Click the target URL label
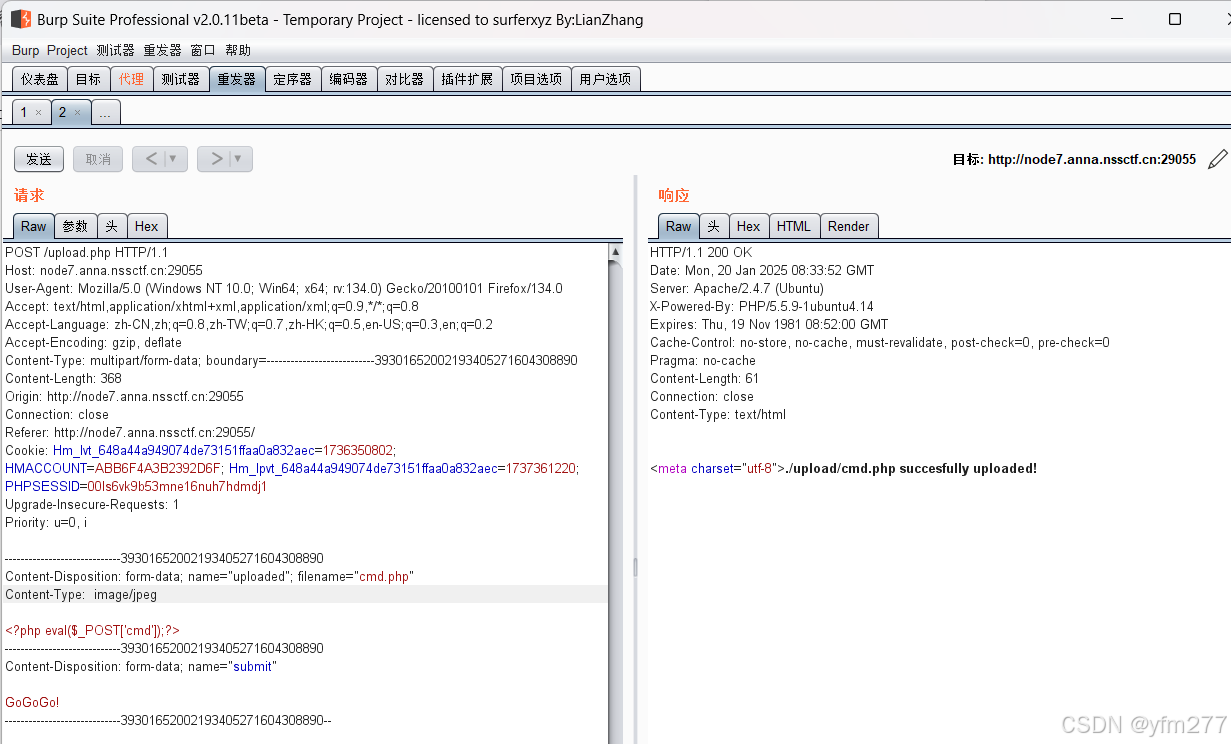Screen dimensions: 1231x744 click(x=1074, y=159)
